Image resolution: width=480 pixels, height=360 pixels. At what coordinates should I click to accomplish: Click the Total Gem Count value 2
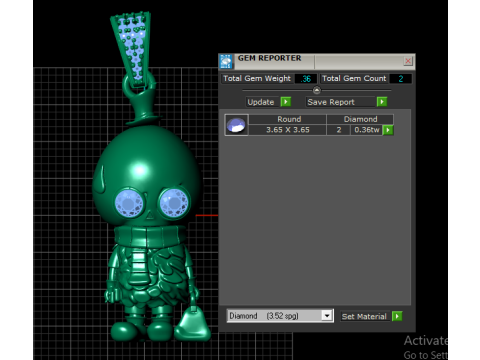click(401, 79)
